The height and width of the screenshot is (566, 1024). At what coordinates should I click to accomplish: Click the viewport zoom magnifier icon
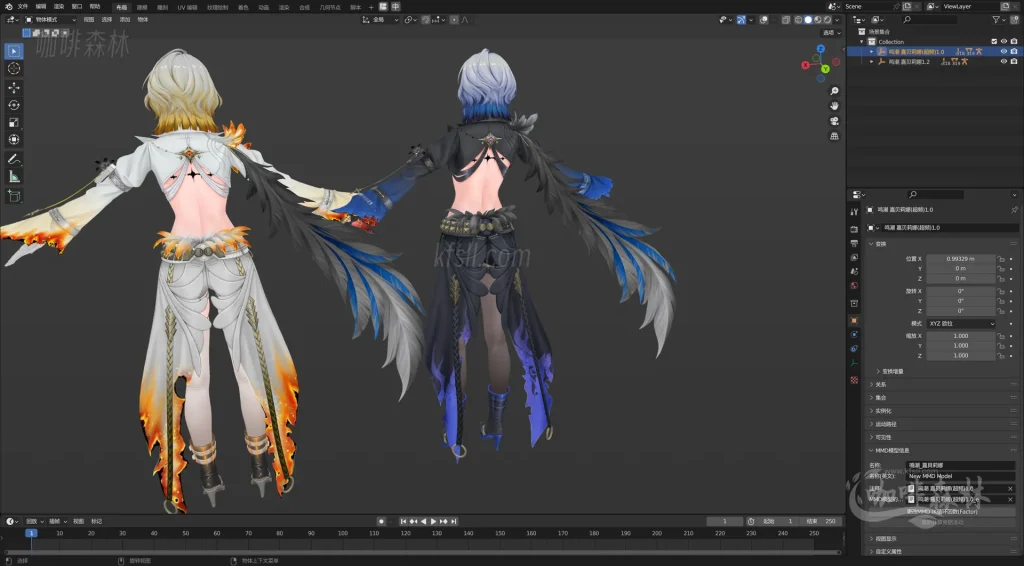tap(834, 91)
